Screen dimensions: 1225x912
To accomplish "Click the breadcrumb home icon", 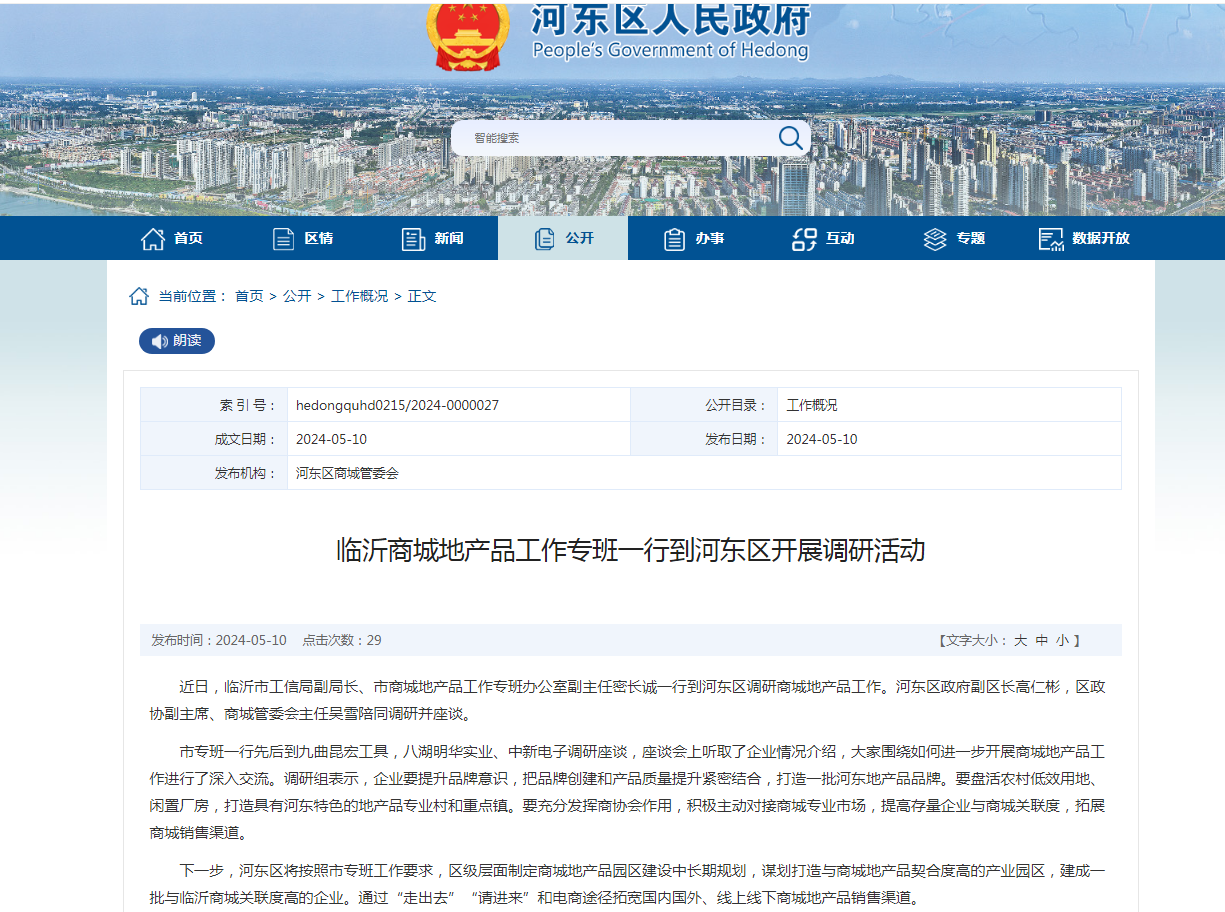I will pos(139,296).
